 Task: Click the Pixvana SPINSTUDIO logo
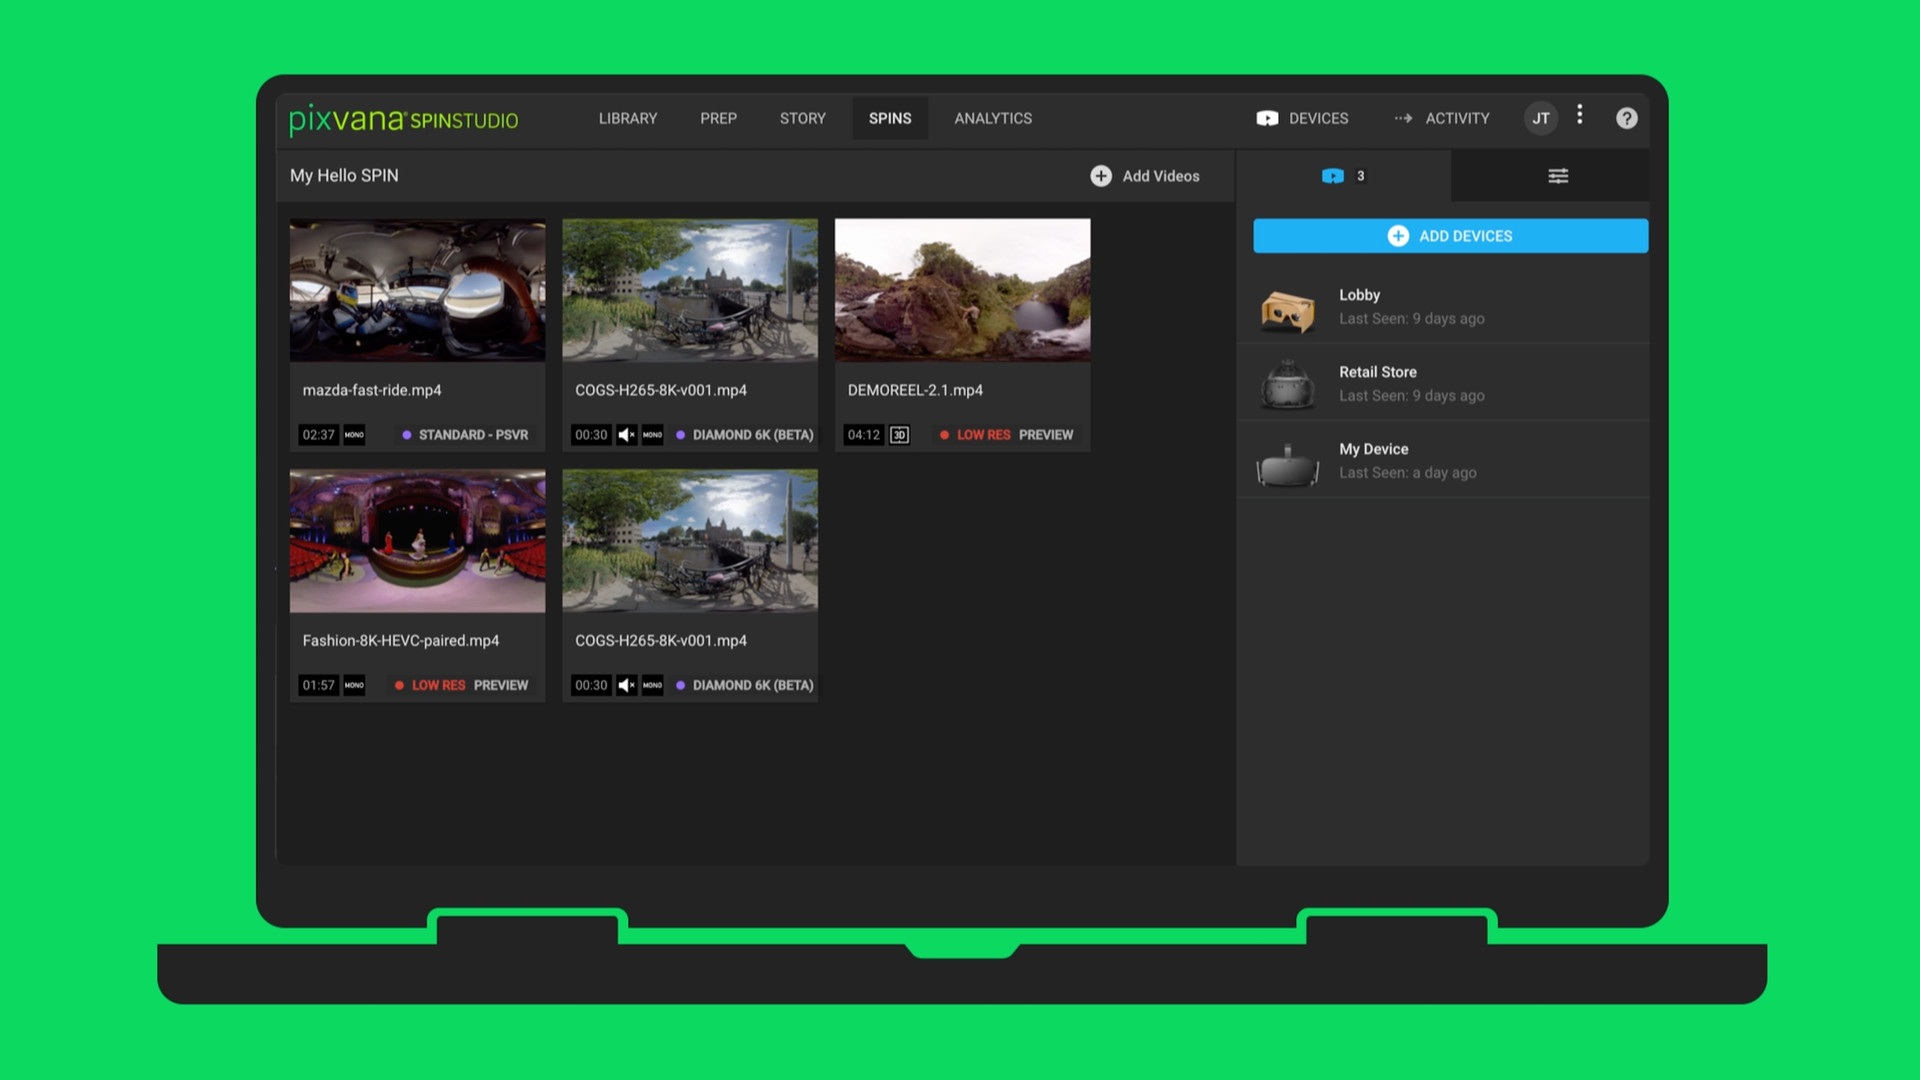tap(403, 119)
